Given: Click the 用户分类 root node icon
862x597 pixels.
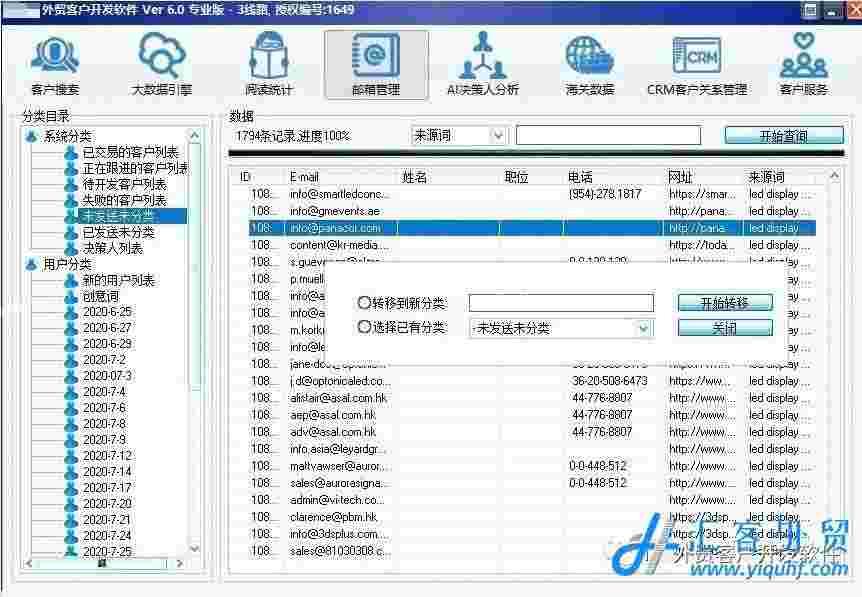Looking at the screenshot, I should [x=31, y=264].
